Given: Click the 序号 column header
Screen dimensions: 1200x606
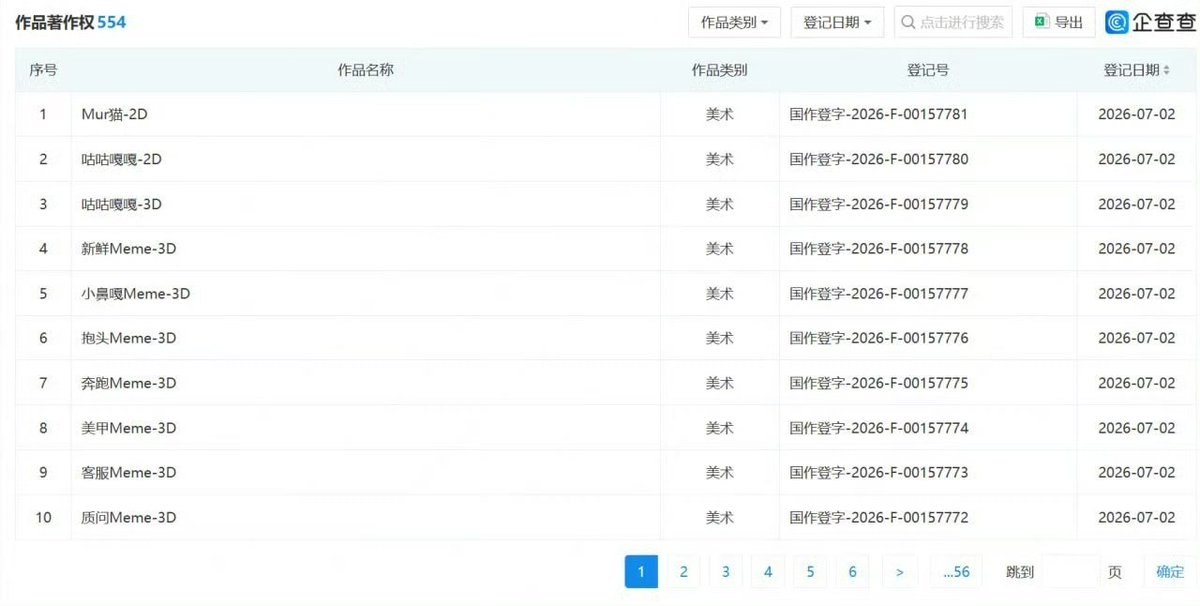Looking at the screenshot, I should pyautogui.click(x=43, y=70).
